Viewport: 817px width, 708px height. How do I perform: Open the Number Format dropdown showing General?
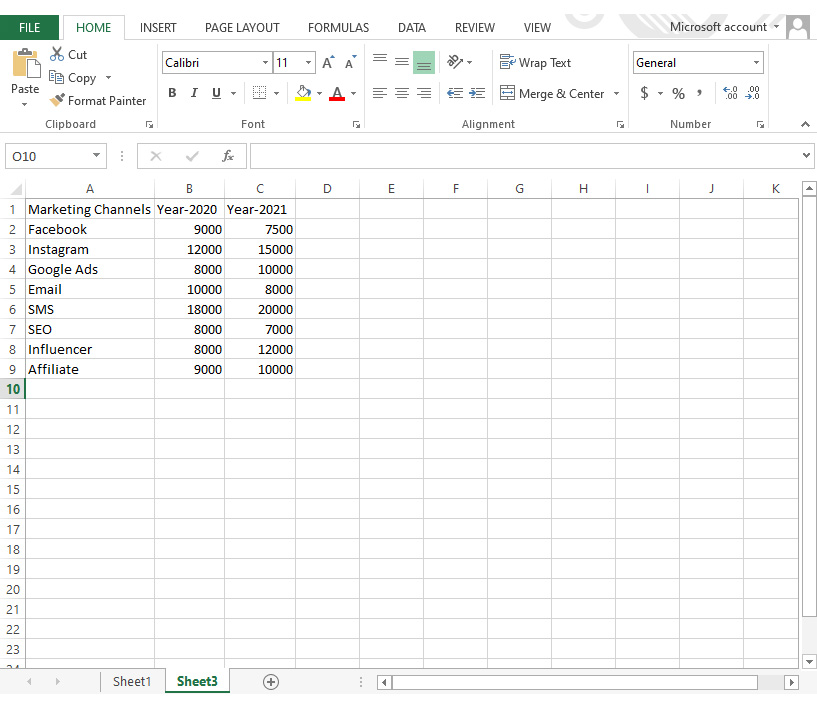tap(756, 62)
